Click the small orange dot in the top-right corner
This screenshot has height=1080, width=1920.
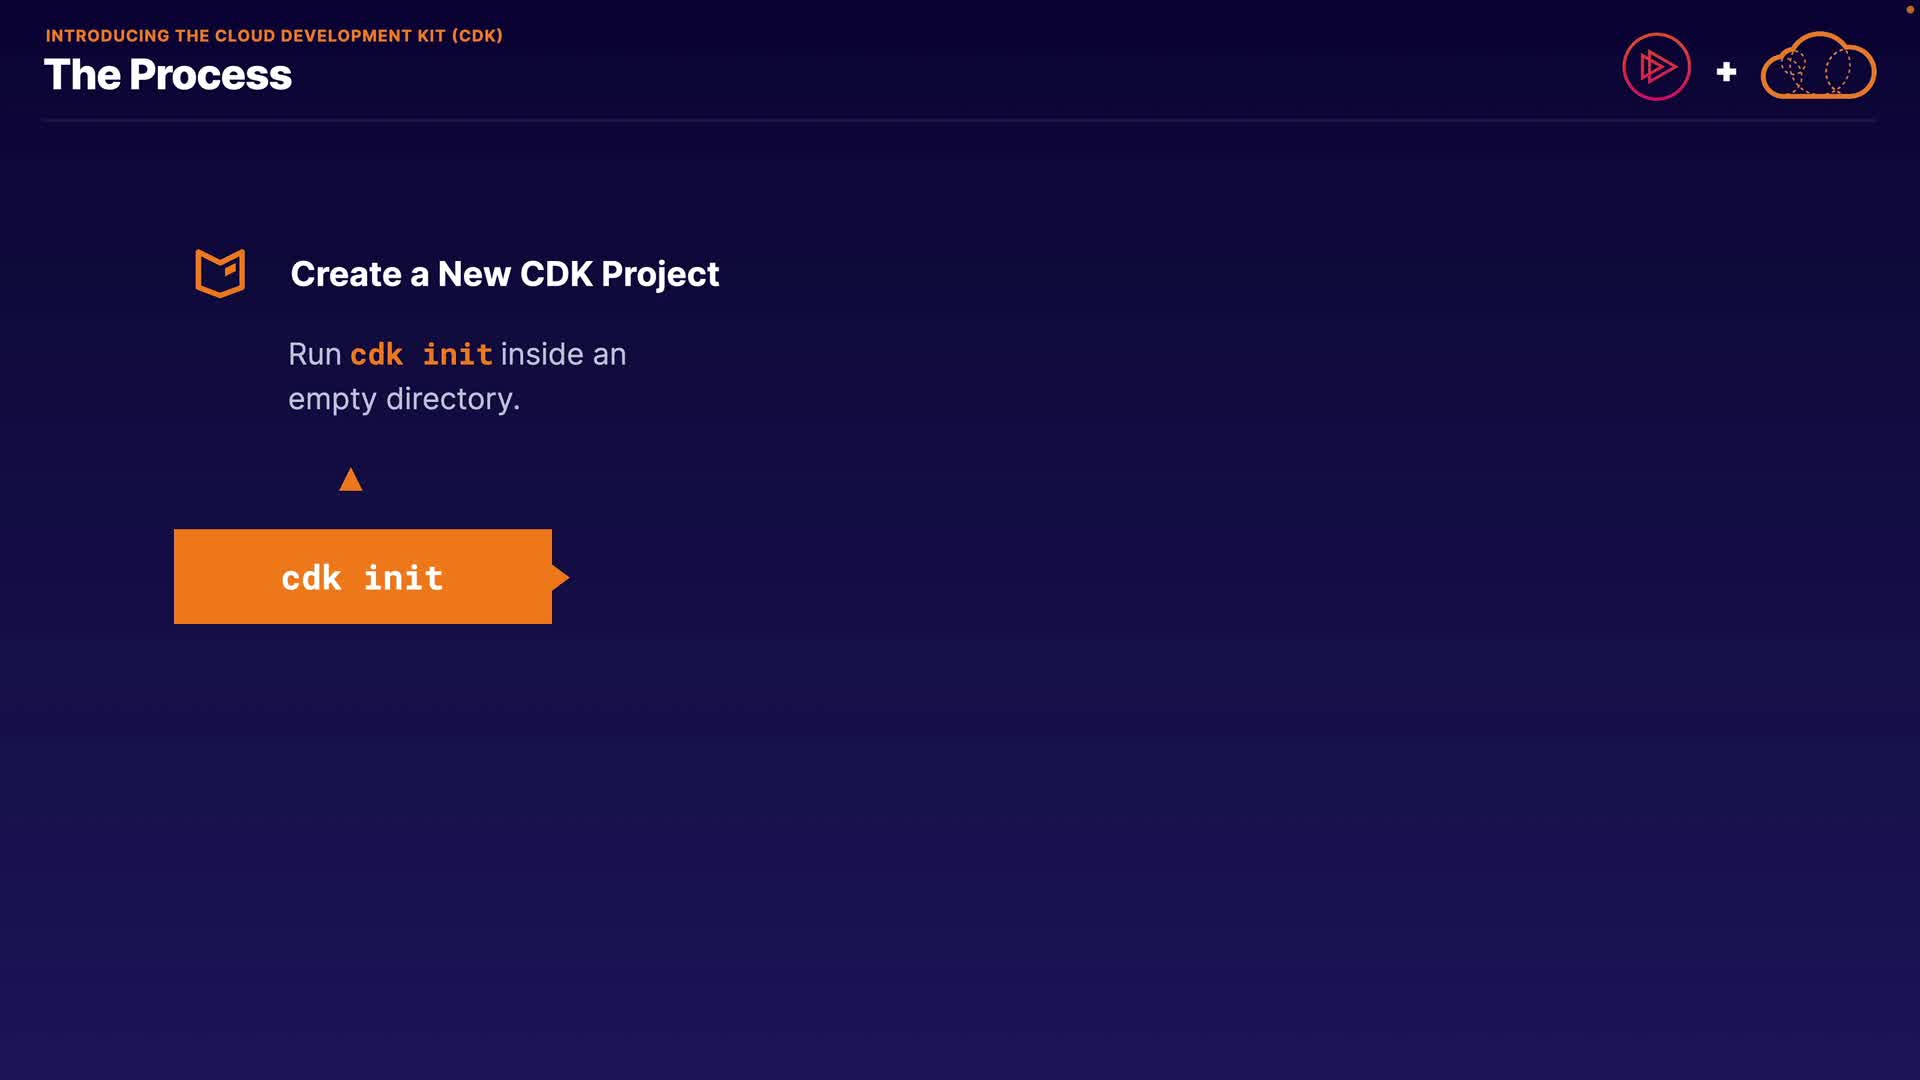1909,10
